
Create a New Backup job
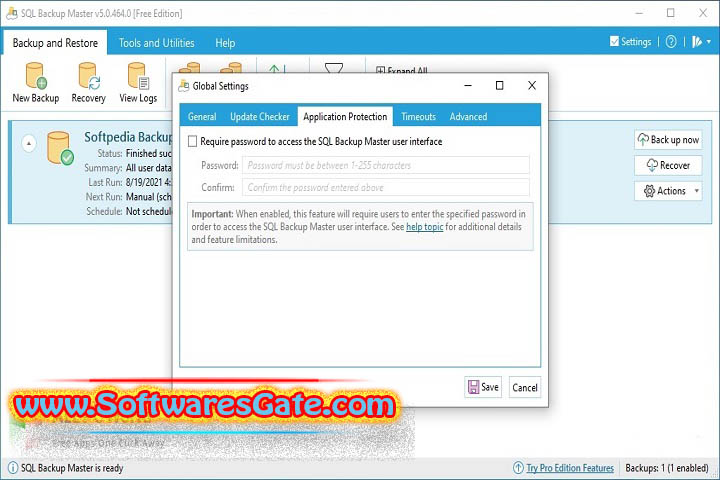click(36, 83)
